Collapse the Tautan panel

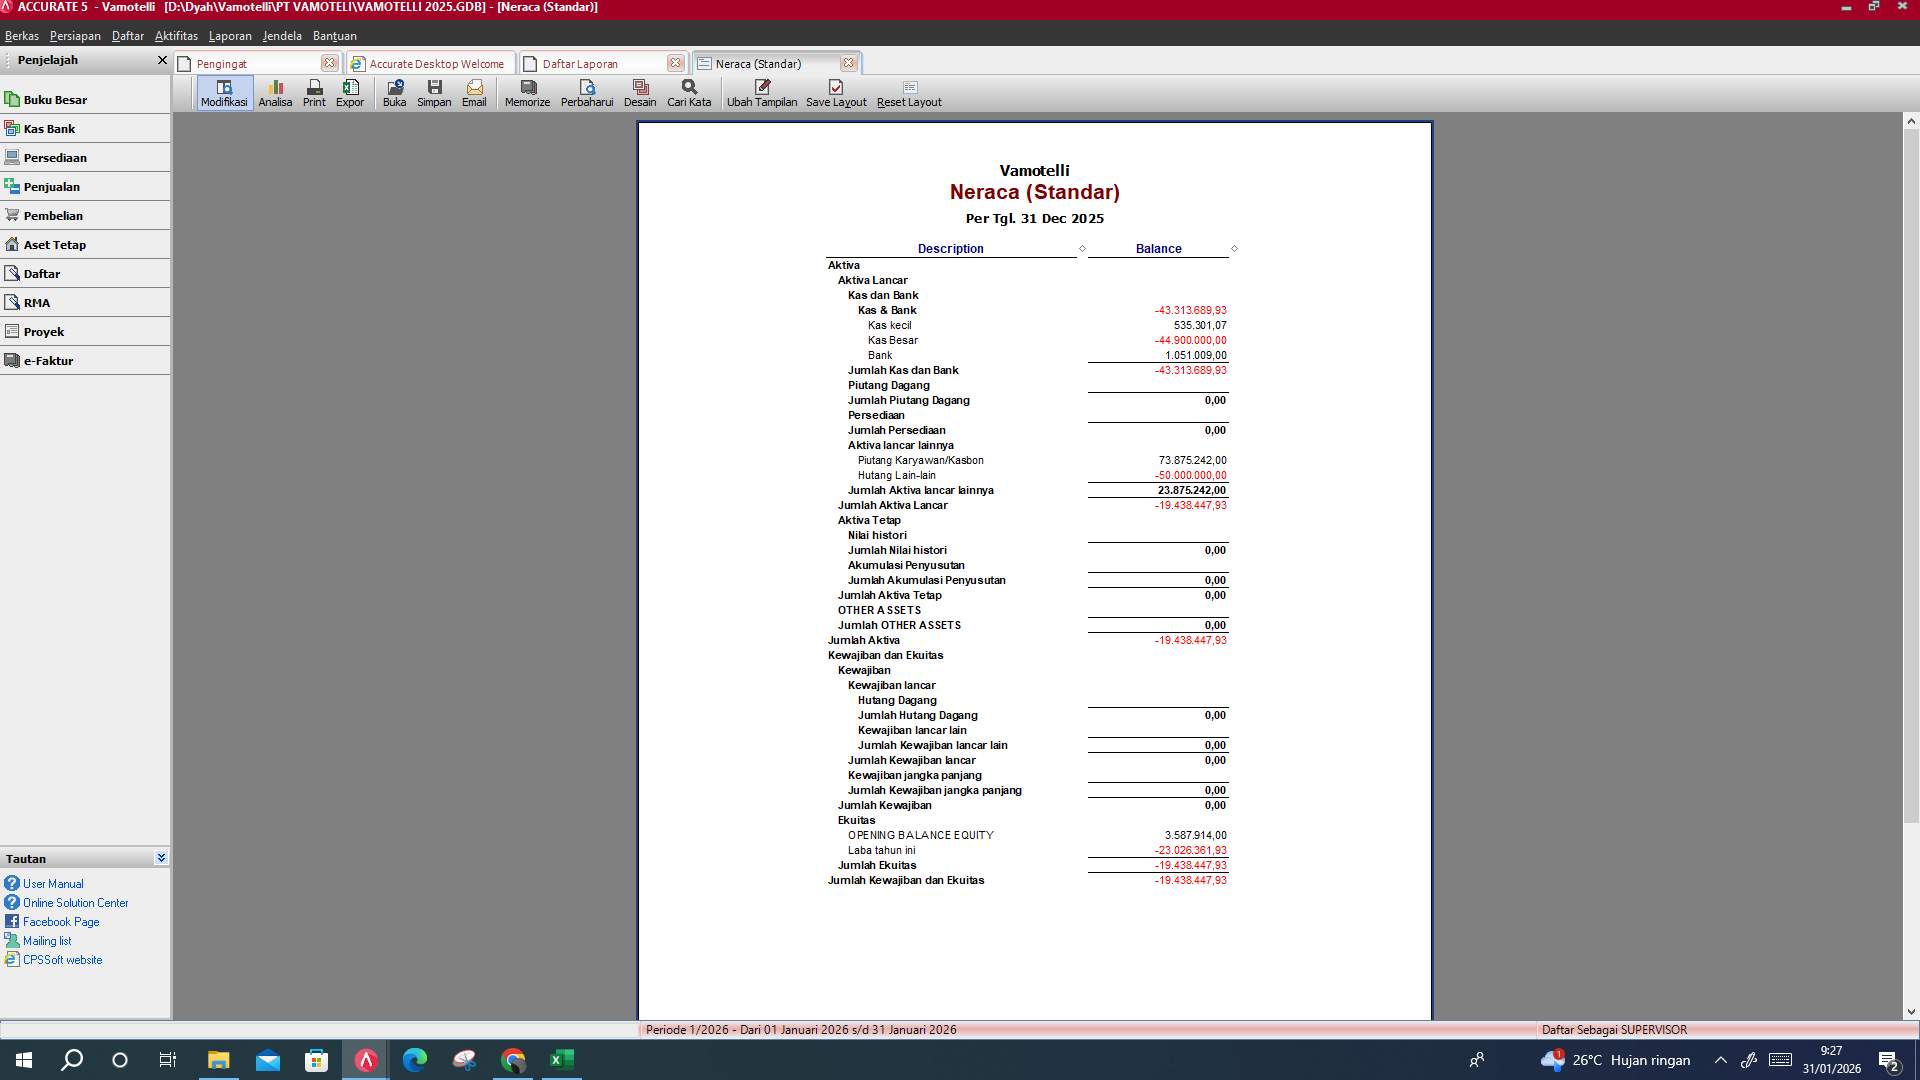click(161, 857)
